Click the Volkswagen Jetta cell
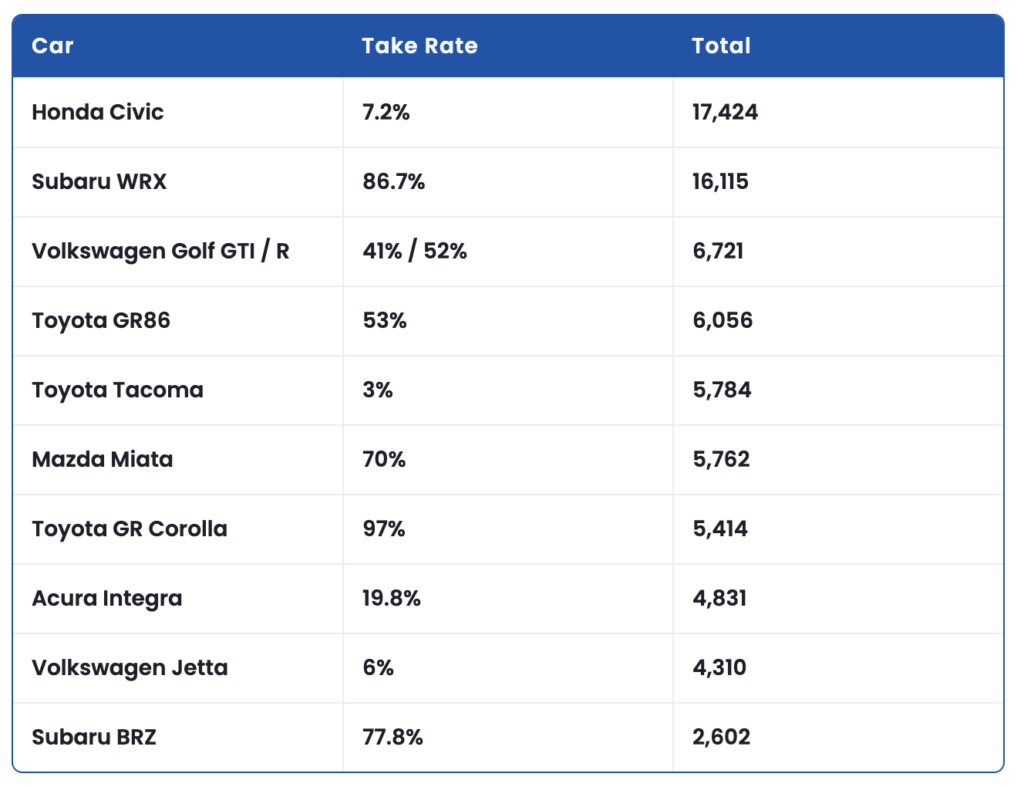Image resolution: width=1024 pixels, height=787 pixels. click(x=130, y=668)
